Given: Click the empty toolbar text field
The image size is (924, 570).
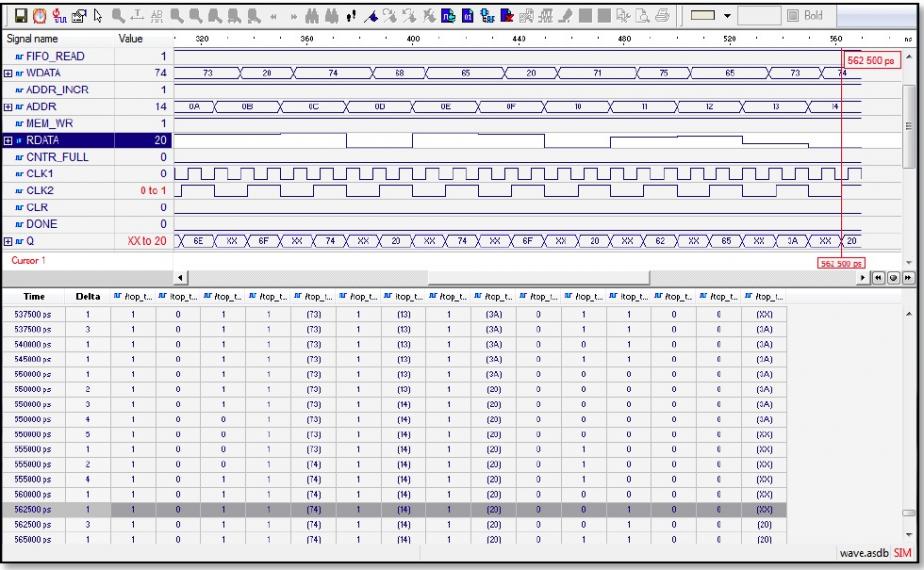Looking at the screenshot, I should click(759, 16).
